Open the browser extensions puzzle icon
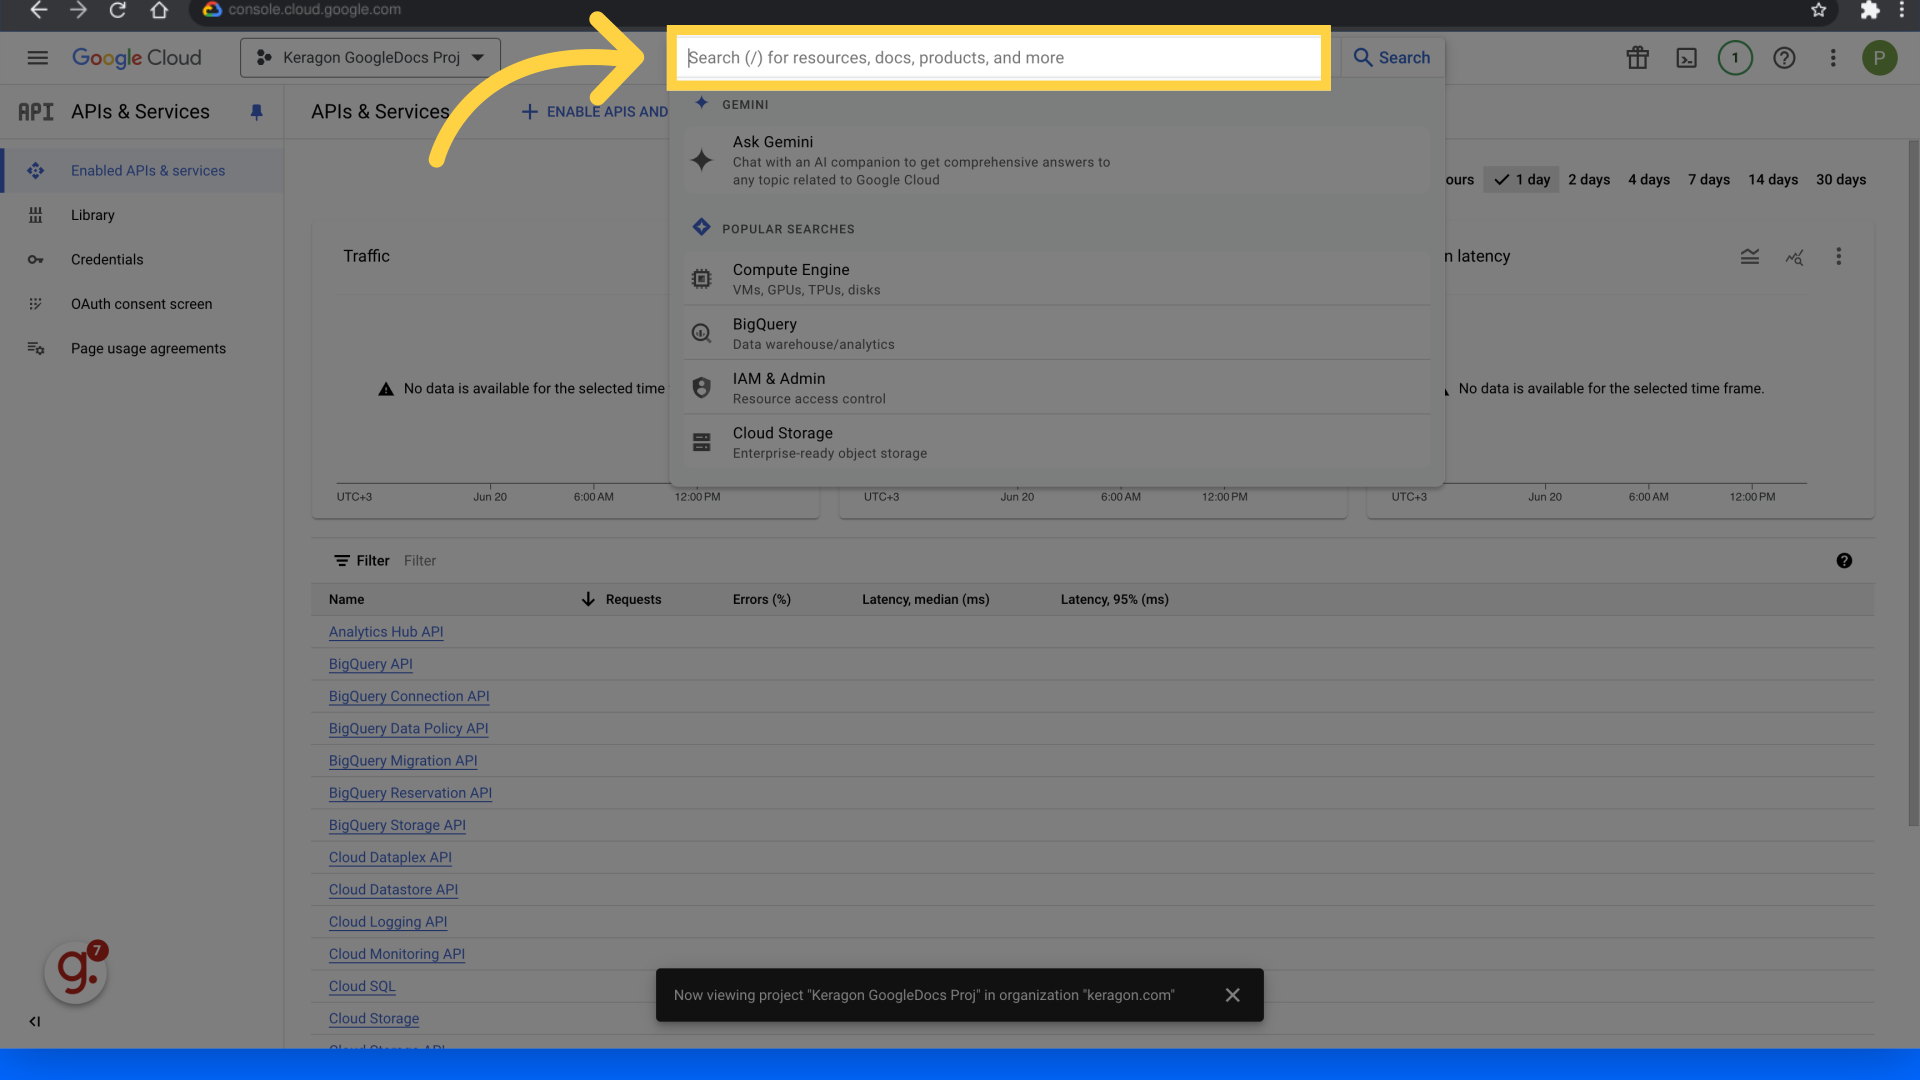 (1869, 10)
